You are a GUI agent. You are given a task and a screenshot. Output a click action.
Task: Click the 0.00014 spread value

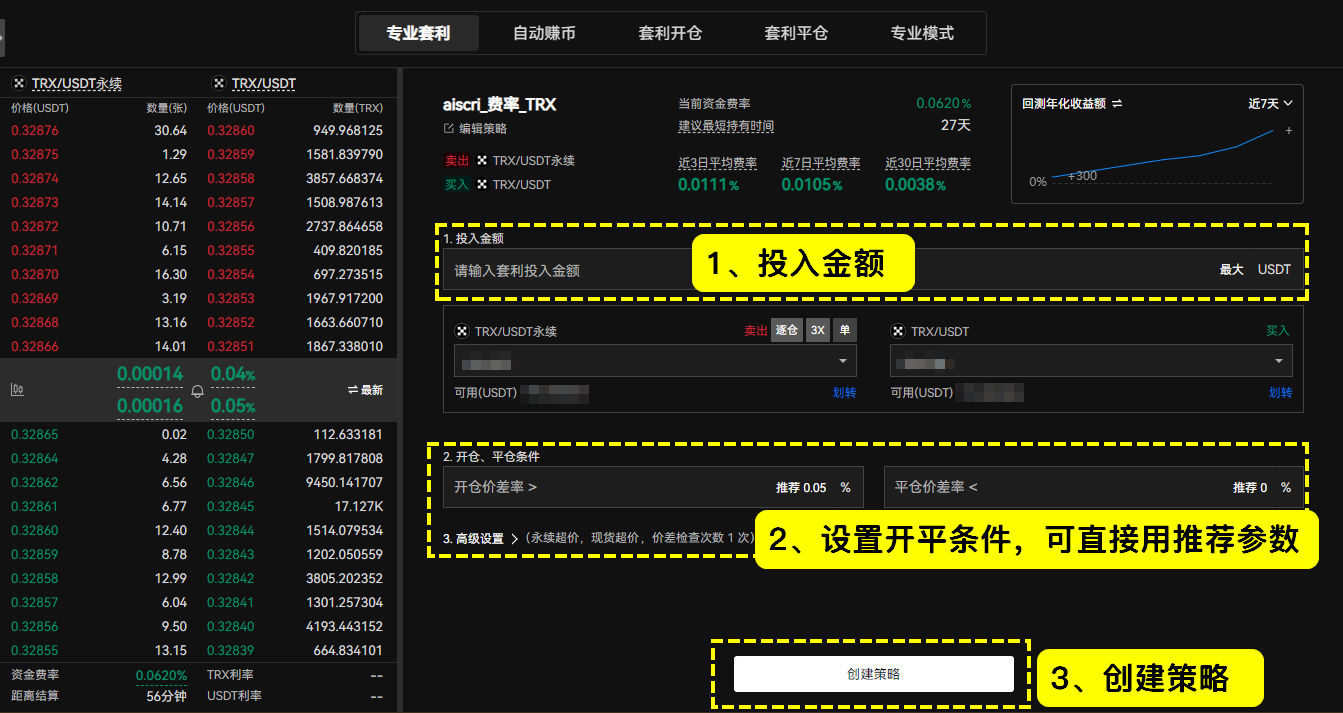click(150, 374)
